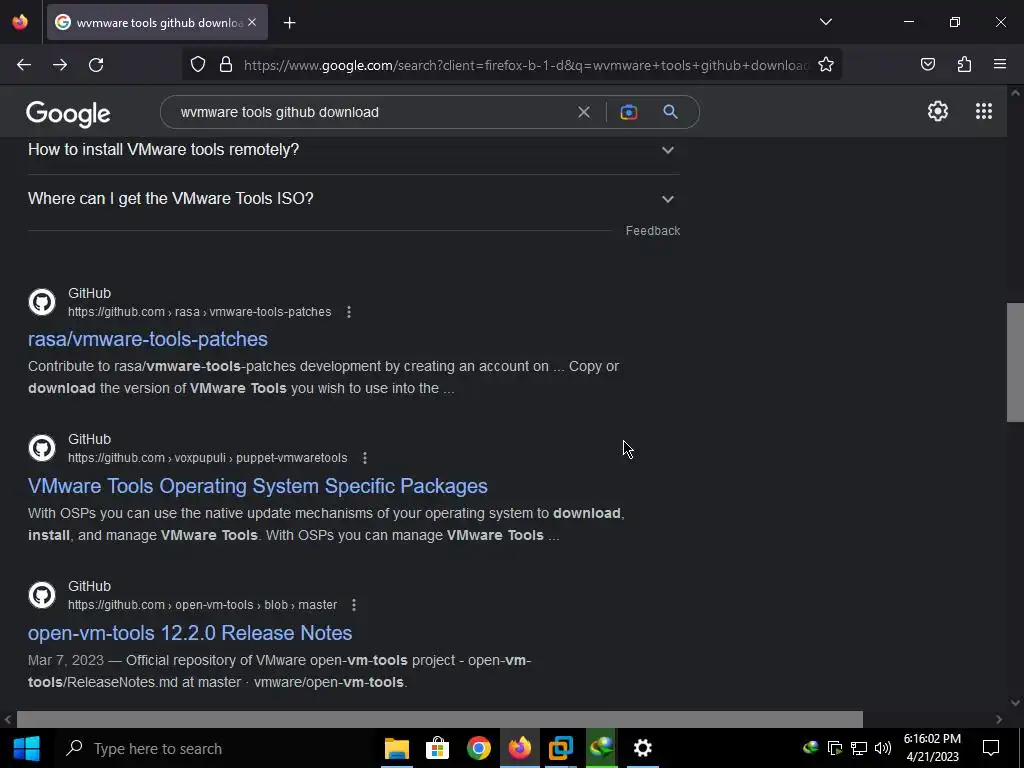The height and width of the screenshot is (768, 1024).
Task: Open the Firefox application menu
Action: (1000, 64)
